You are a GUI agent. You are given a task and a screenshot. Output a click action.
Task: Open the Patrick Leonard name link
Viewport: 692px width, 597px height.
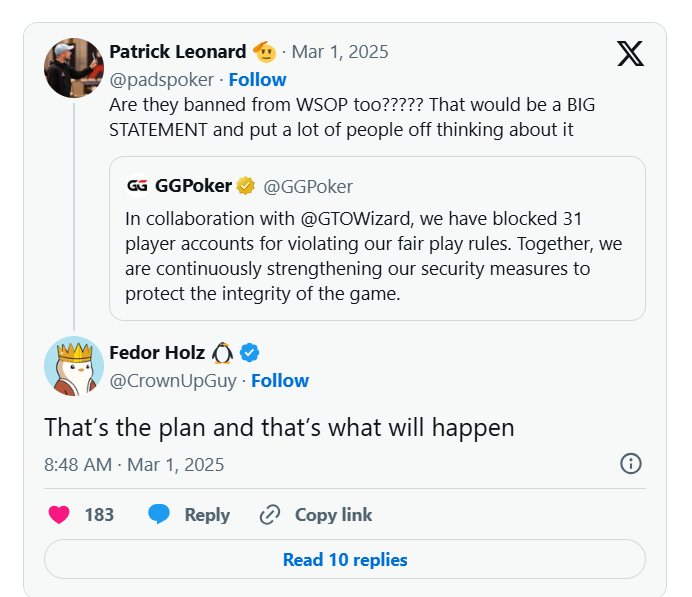[178, 52]
